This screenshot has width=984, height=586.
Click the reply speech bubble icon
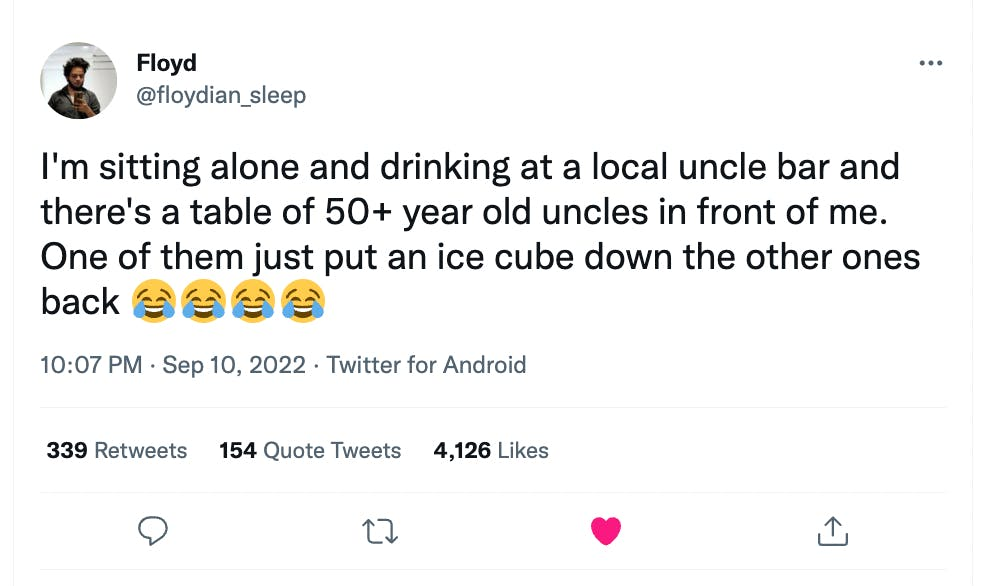pos(152,531)
